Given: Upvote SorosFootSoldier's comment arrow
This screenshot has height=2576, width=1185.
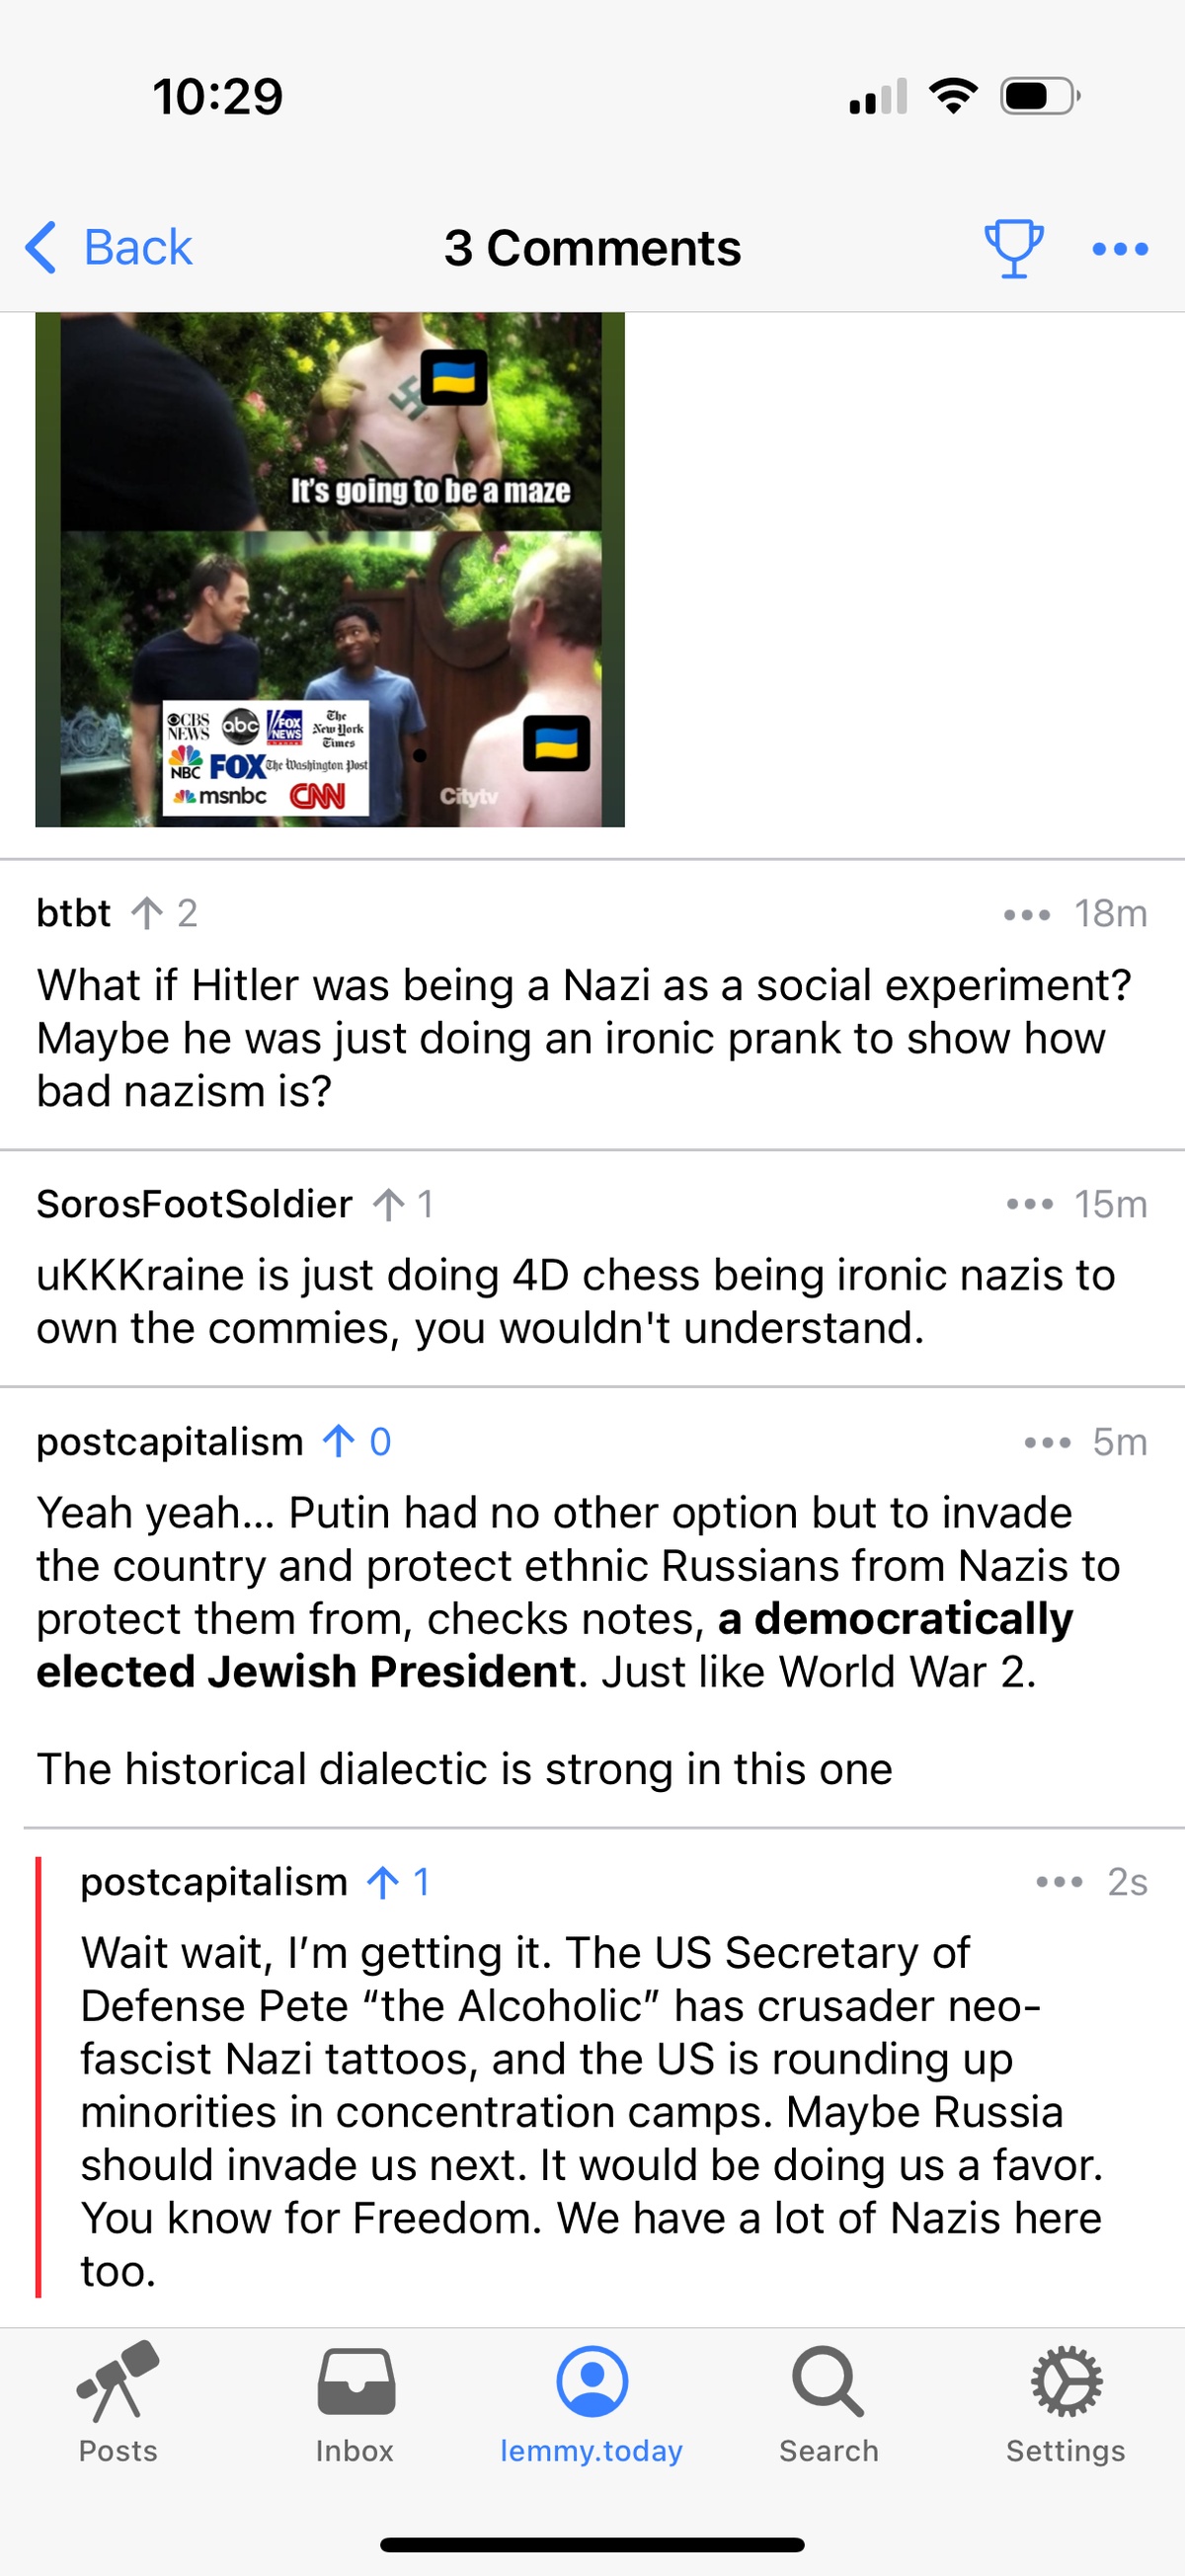Looking at the screenshot, I should 388,1204.
